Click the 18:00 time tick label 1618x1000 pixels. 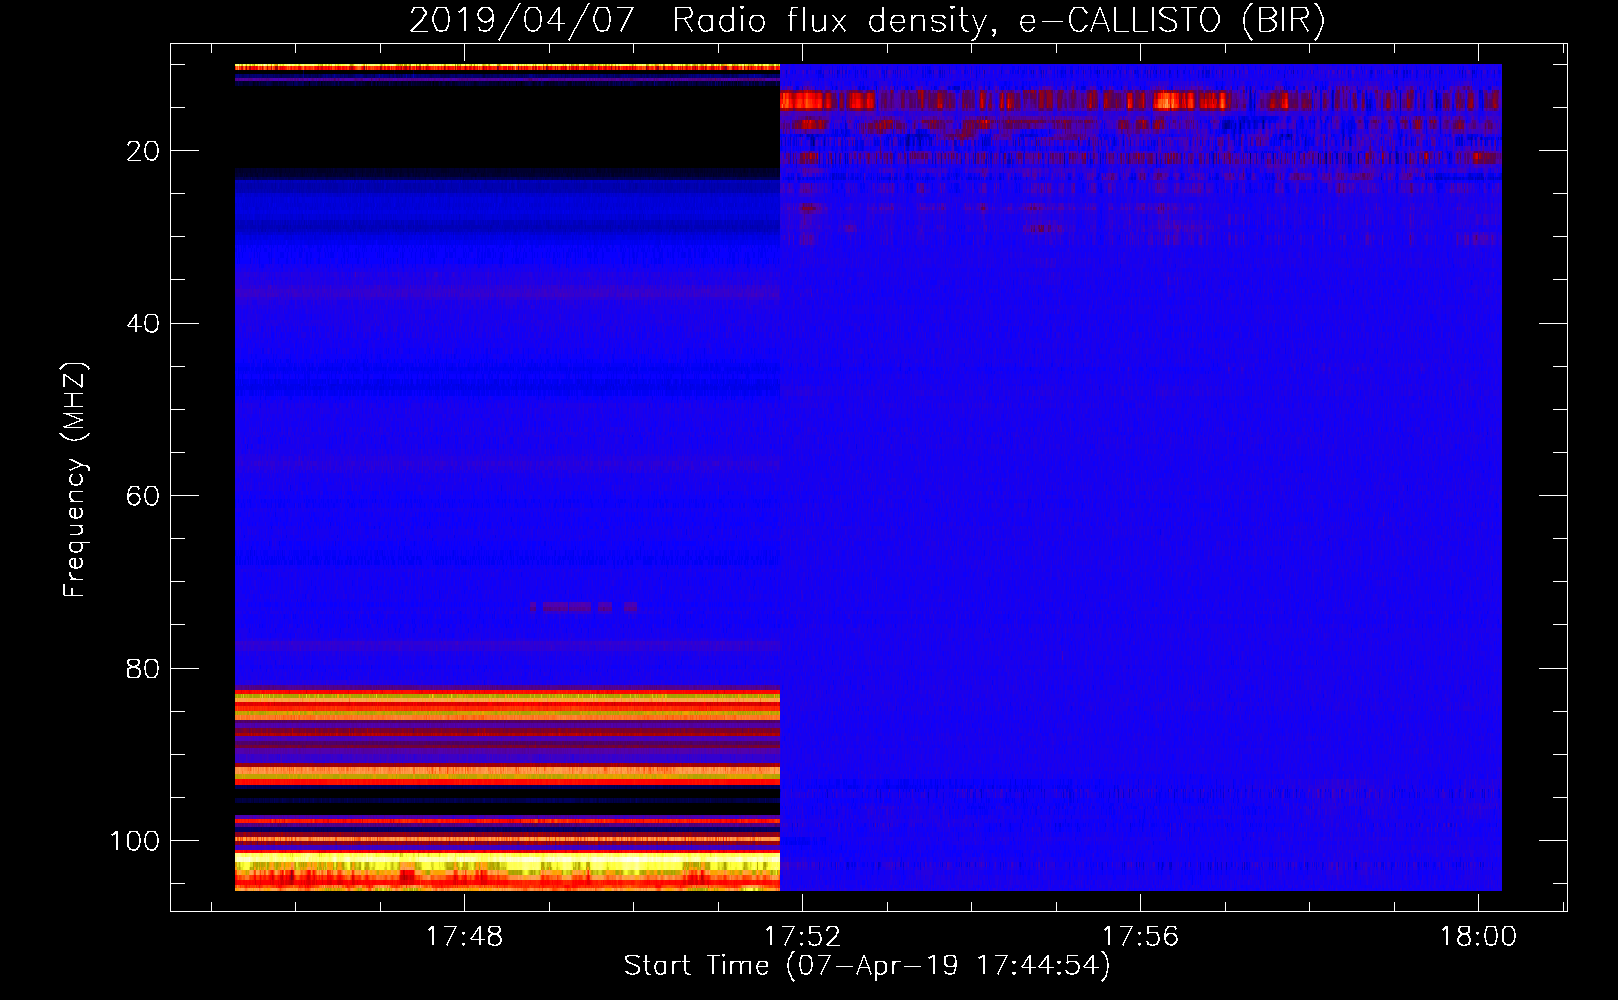pos(1478,937)
